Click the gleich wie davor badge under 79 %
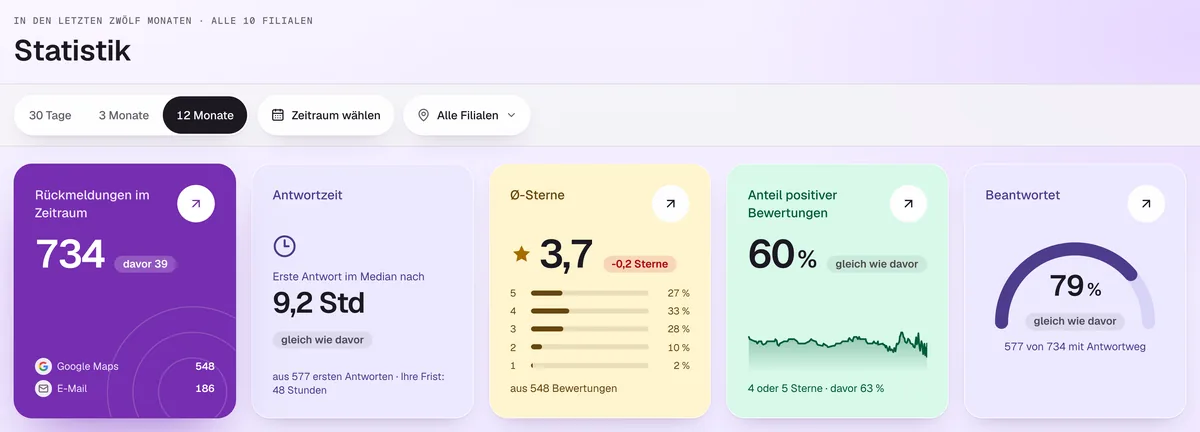This screenshot has height=432, width=1200. click(1075, 321)
